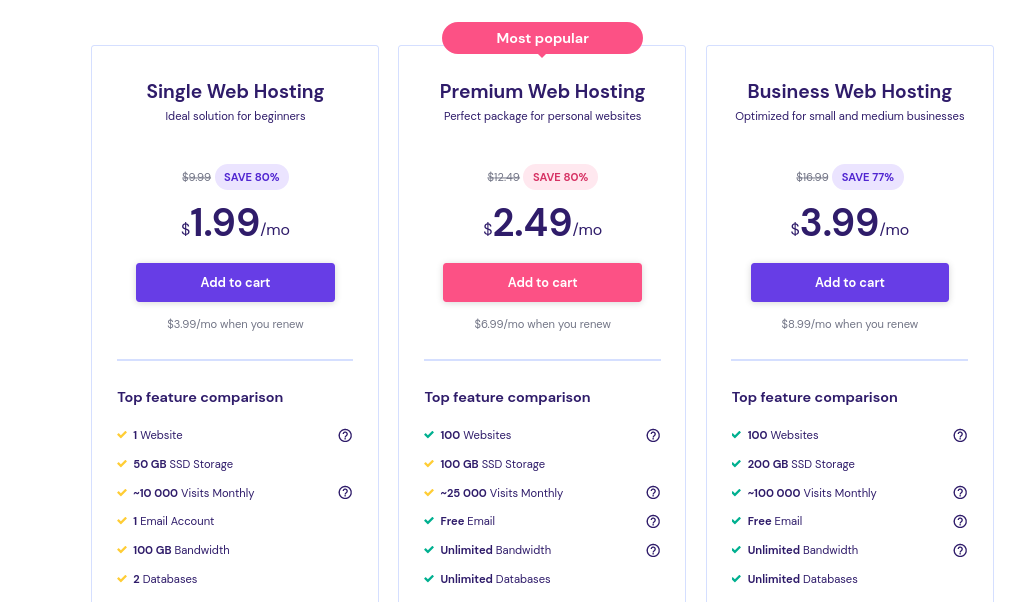Select the Premium Web Hosting title

(542, 91)
